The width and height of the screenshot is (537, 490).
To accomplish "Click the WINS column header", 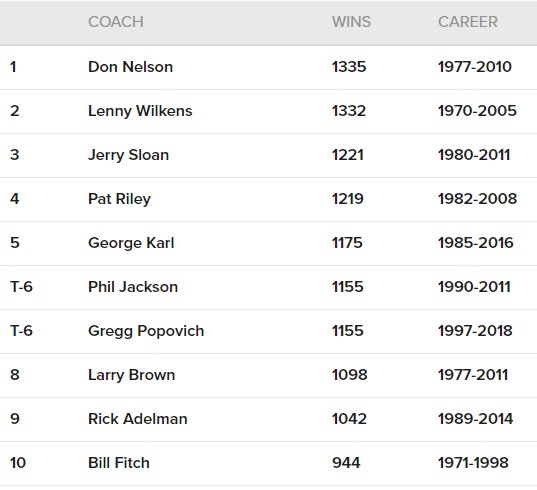I will tap(351, 22).
